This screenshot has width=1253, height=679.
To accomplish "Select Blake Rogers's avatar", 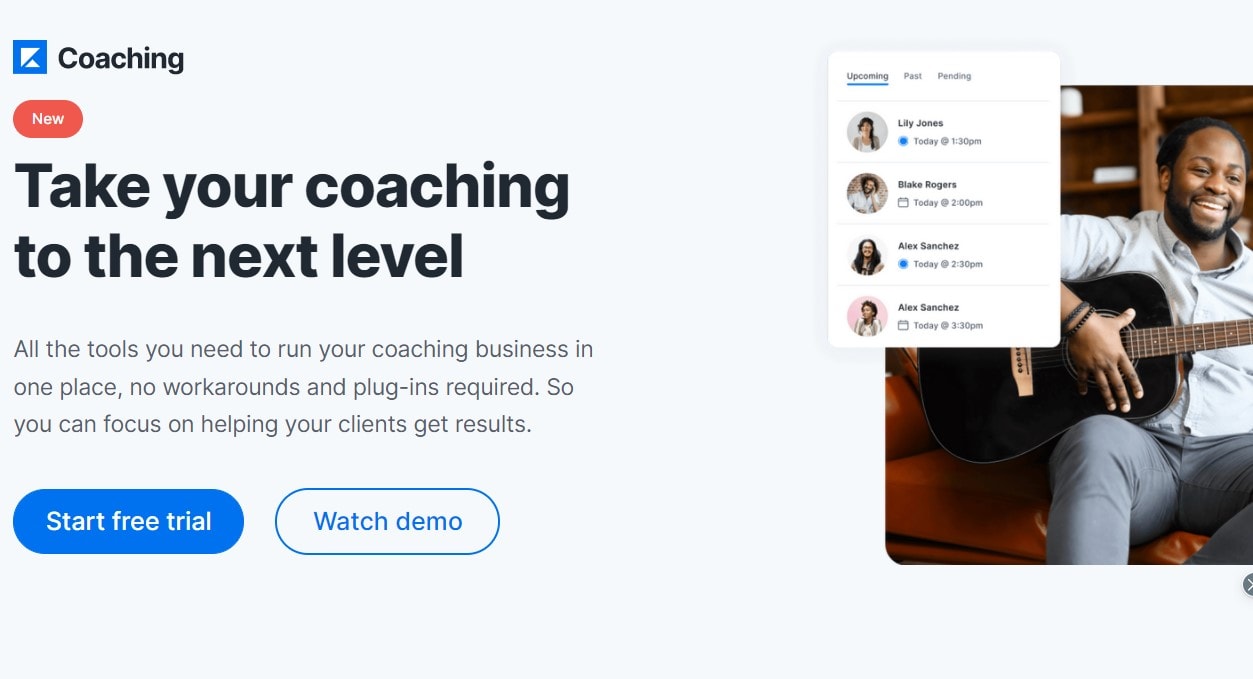I will [867, 193].
